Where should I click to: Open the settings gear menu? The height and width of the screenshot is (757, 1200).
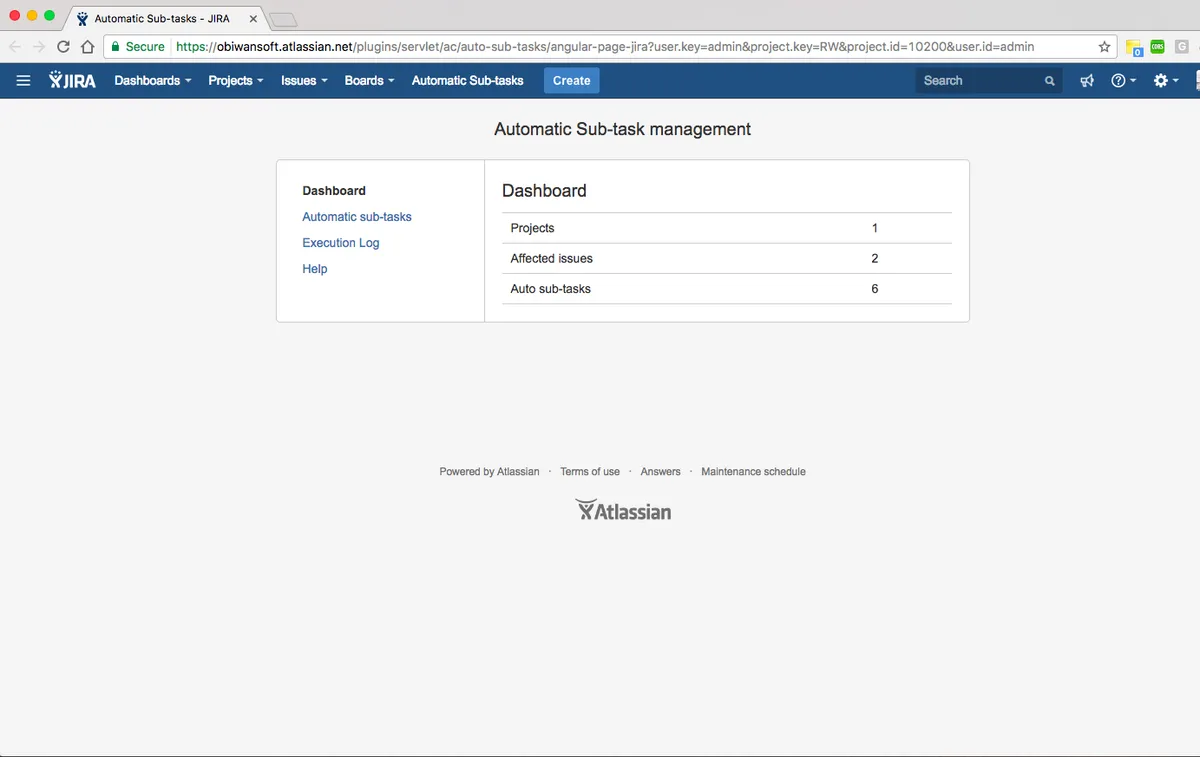click(1166, 81)
